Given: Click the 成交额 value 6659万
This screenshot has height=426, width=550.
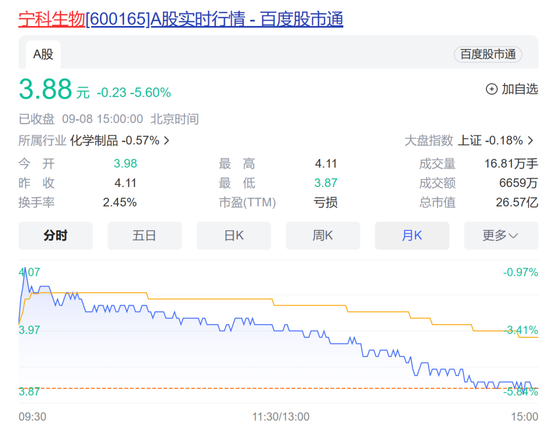Looking at the screenshot, I should [x=518, y=183].
